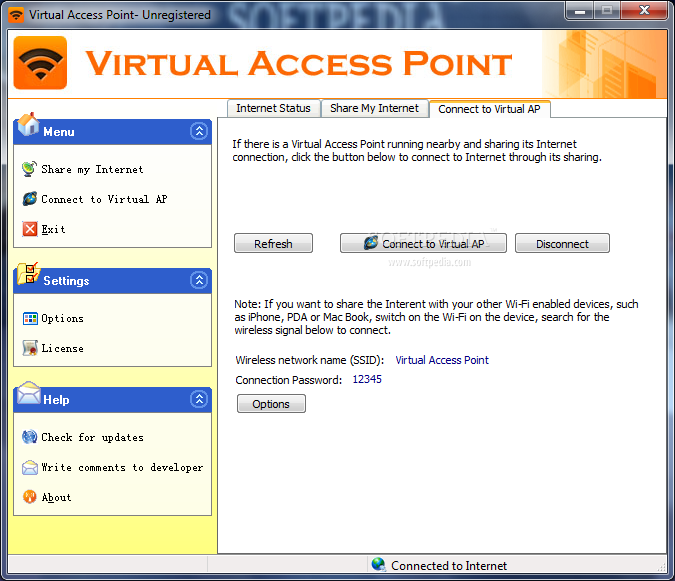675x581 pixels.
Task: Click the red Exit X icon
Action: 30,229
